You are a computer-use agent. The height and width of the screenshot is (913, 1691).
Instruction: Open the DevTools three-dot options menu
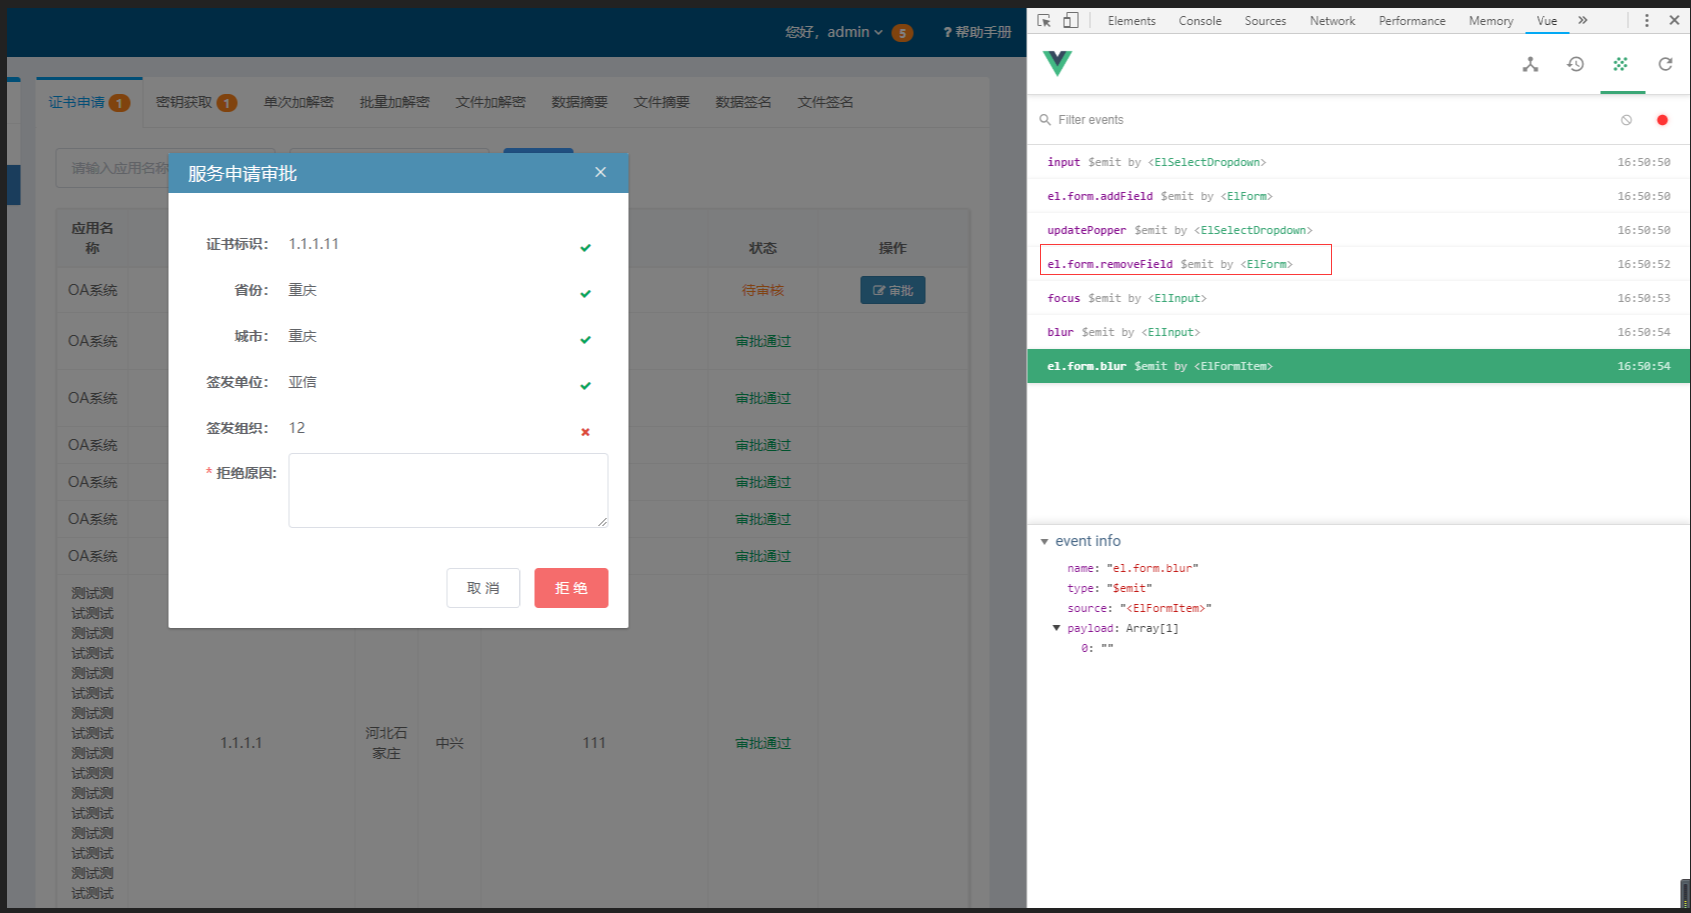1646,20
